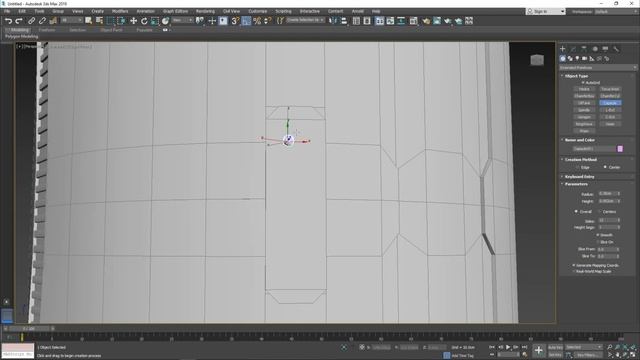Viewport: 640px width, 360px height.
Task: Switch to the Hierarchy command panel tab
Action: tap(584, 49)
